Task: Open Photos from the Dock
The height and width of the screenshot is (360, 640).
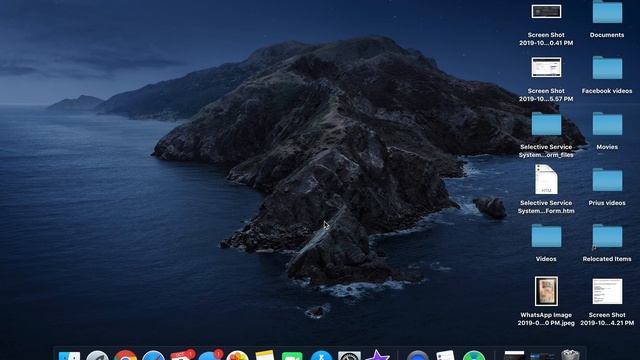Action: (x=237, y=356)
